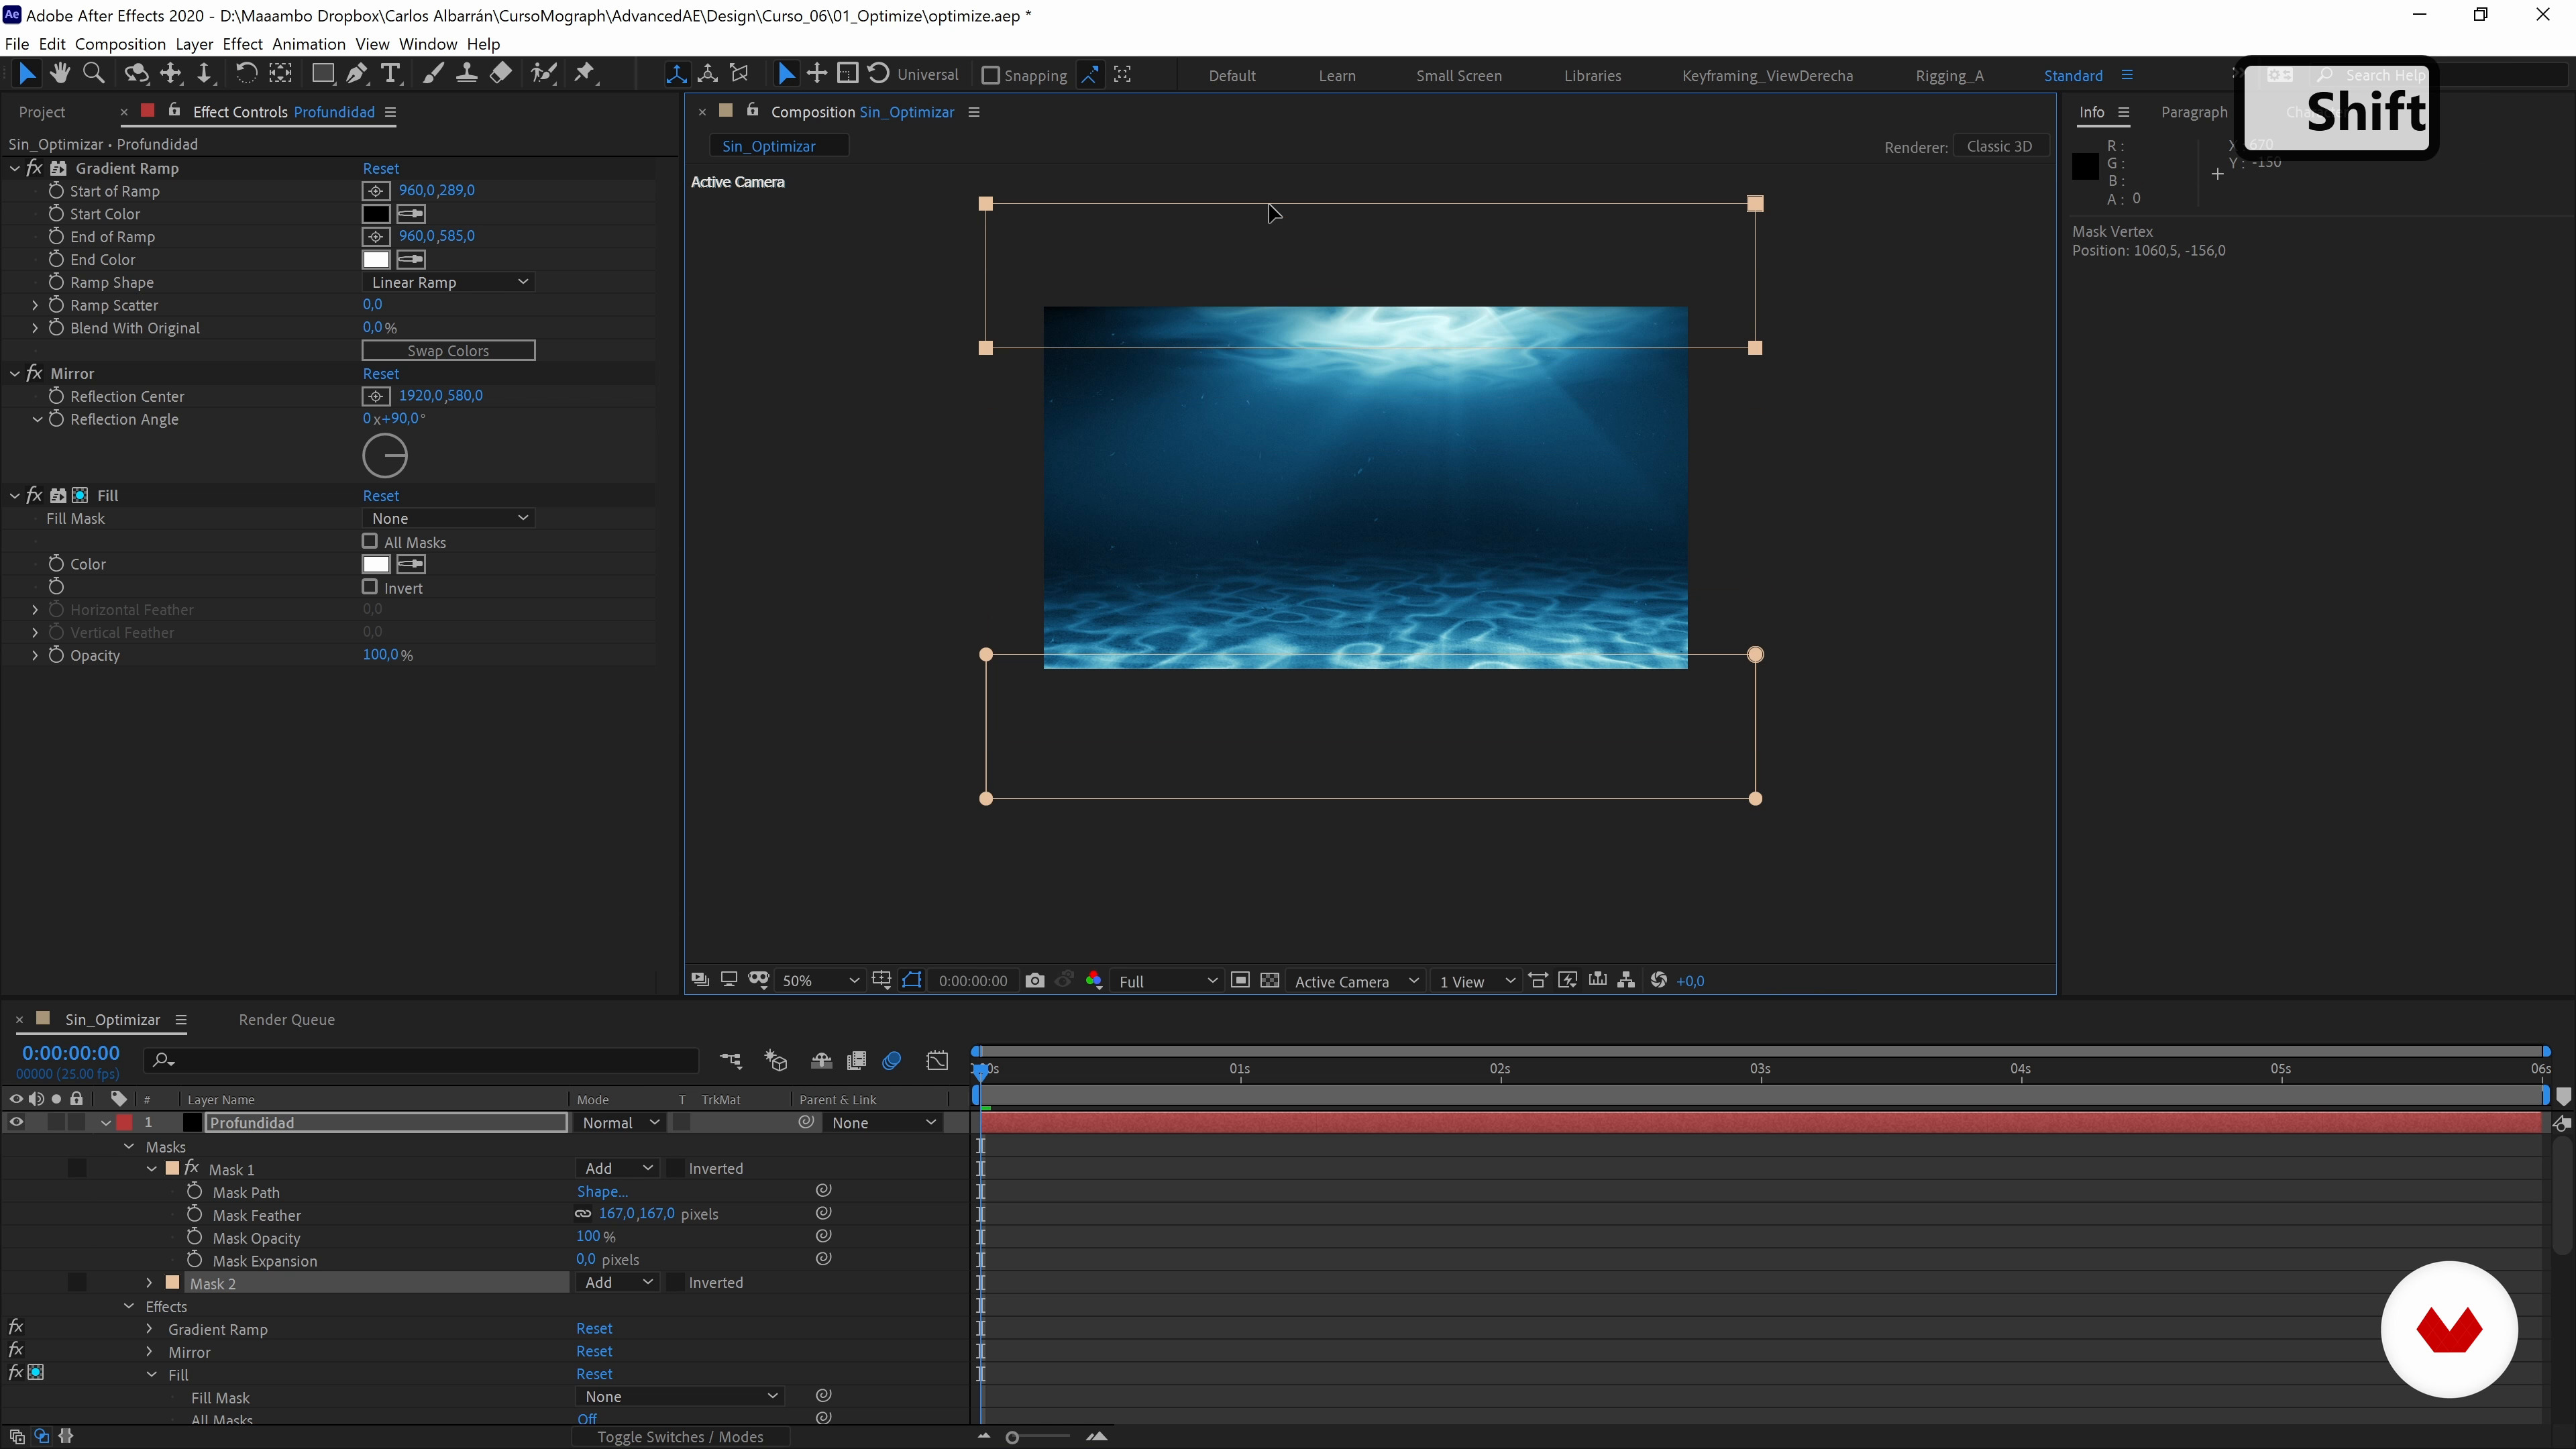Switch to the Project panel tab
The width and height of the screenshot is (2576, 1449).
coord(42,112)
